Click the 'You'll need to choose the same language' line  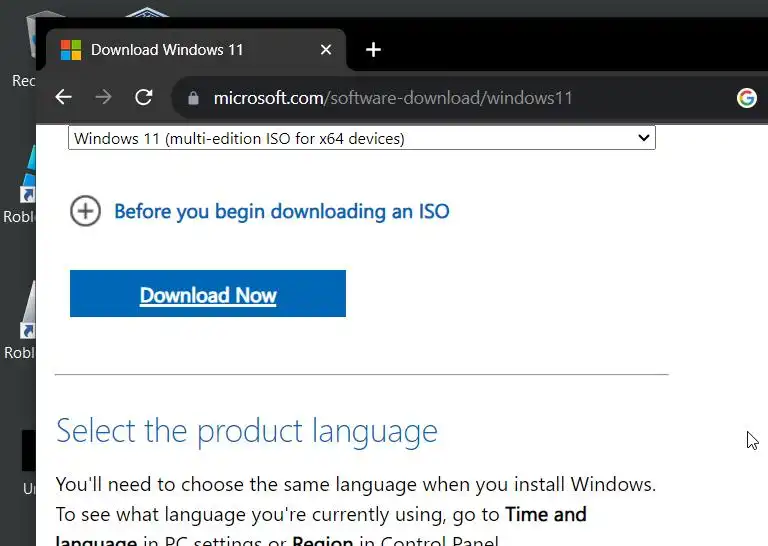[356, 484]
